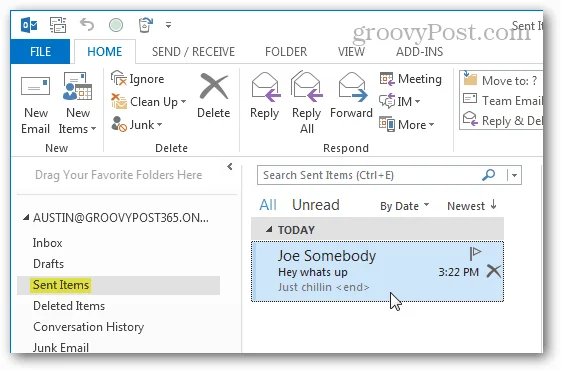Viewport: 561px width, 371px height.
Task: Undo the last action
Action: click(x=87, y=25)
